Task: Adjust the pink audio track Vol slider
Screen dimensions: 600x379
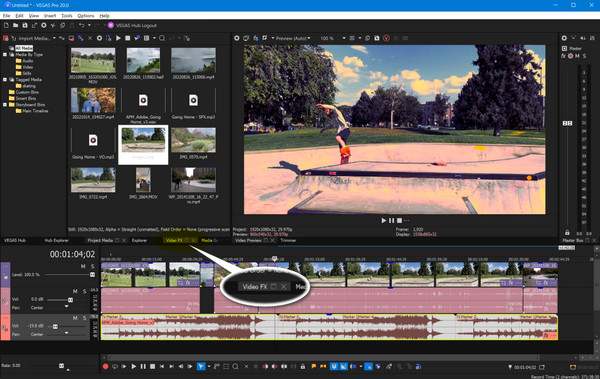Action: click(70, 300)
